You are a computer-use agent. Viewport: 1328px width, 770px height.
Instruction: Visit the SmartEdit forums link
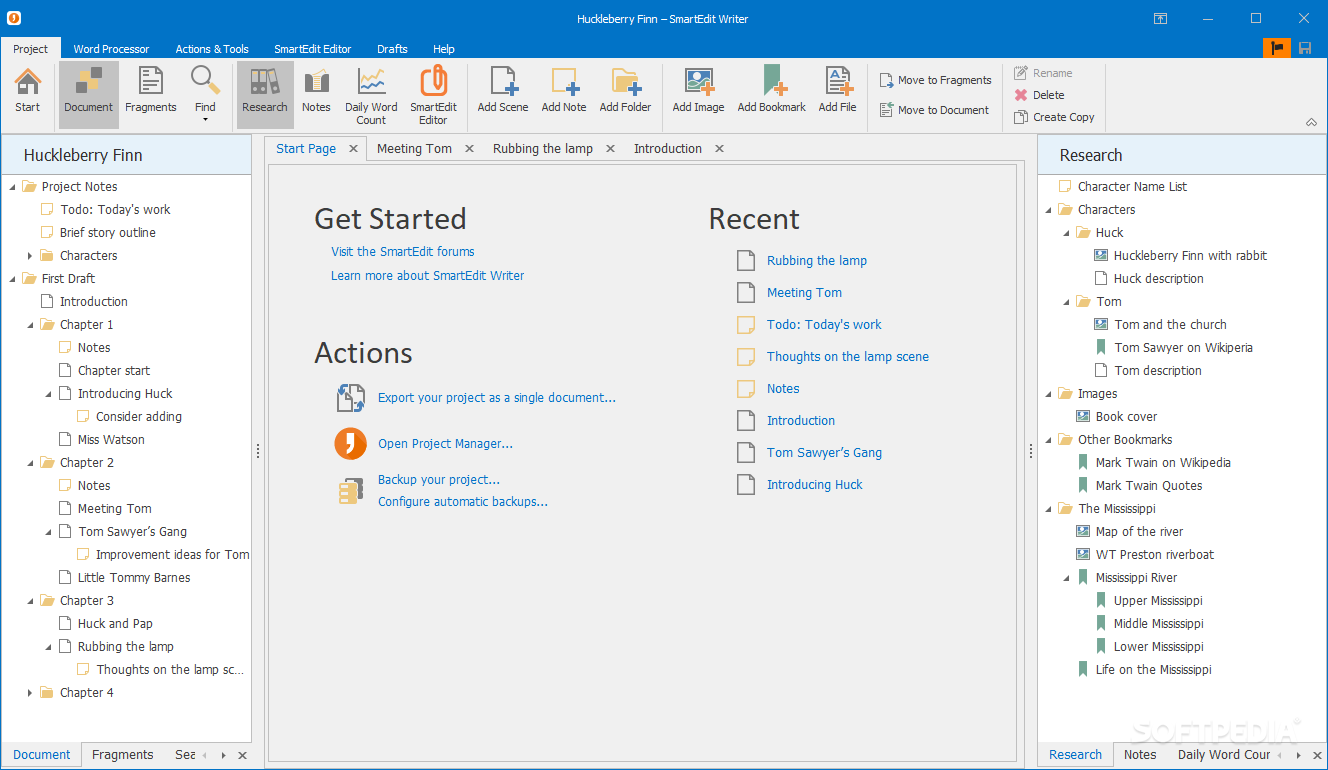(x=403, y=252)
